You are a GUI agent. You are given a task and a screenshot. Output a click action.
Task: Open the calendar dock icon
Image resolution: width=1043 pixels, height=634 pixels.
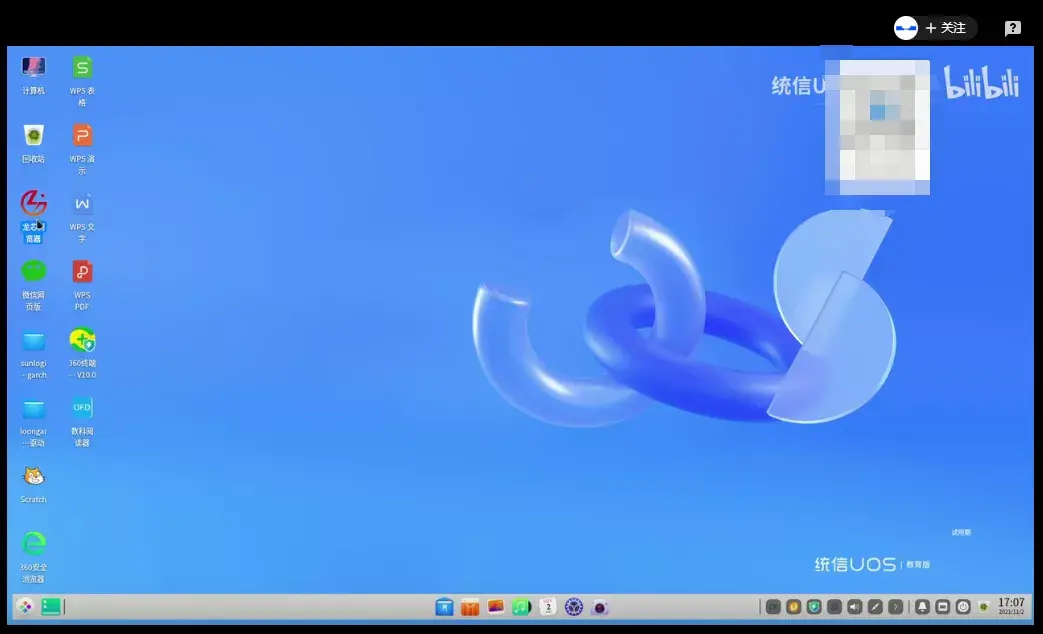547,607
